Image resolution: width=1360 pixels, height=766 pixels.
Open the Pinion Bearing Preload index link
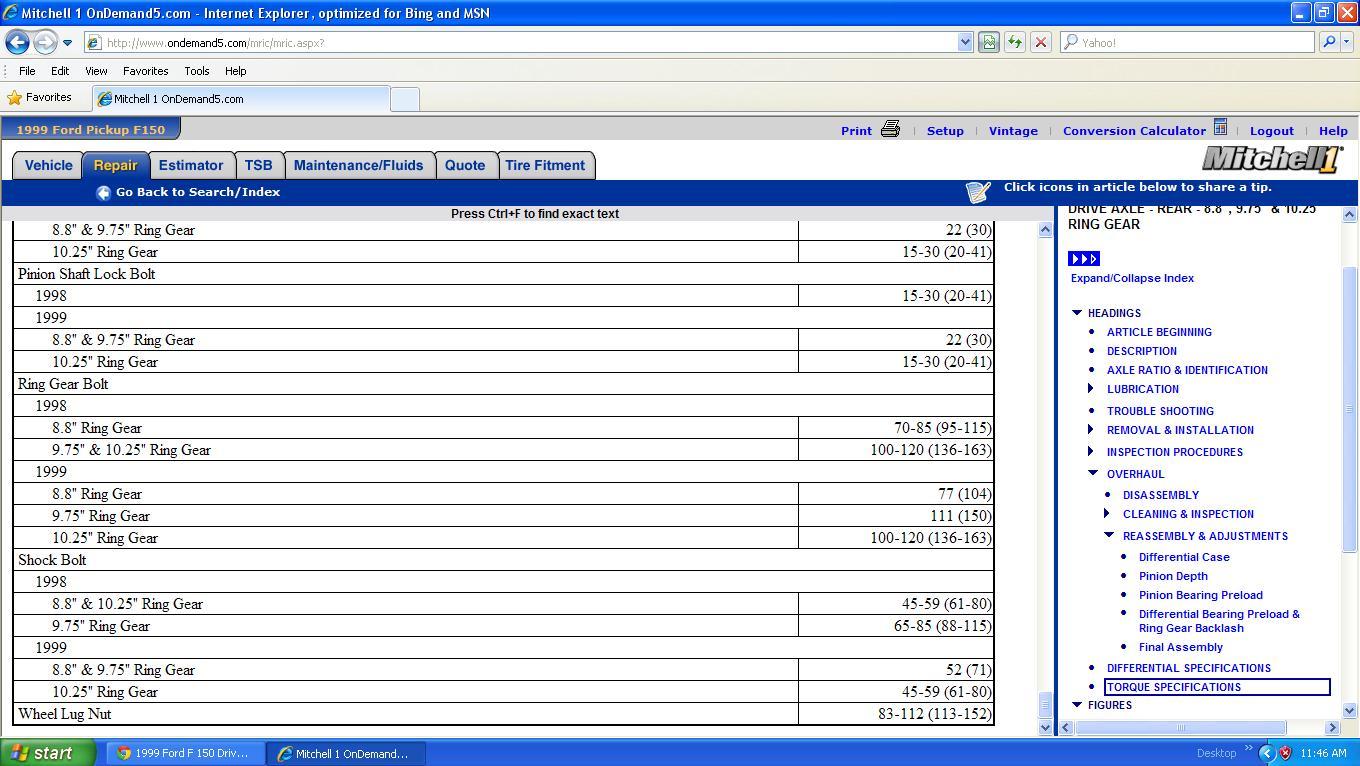pyautogui.click(x=1200, y=595)
